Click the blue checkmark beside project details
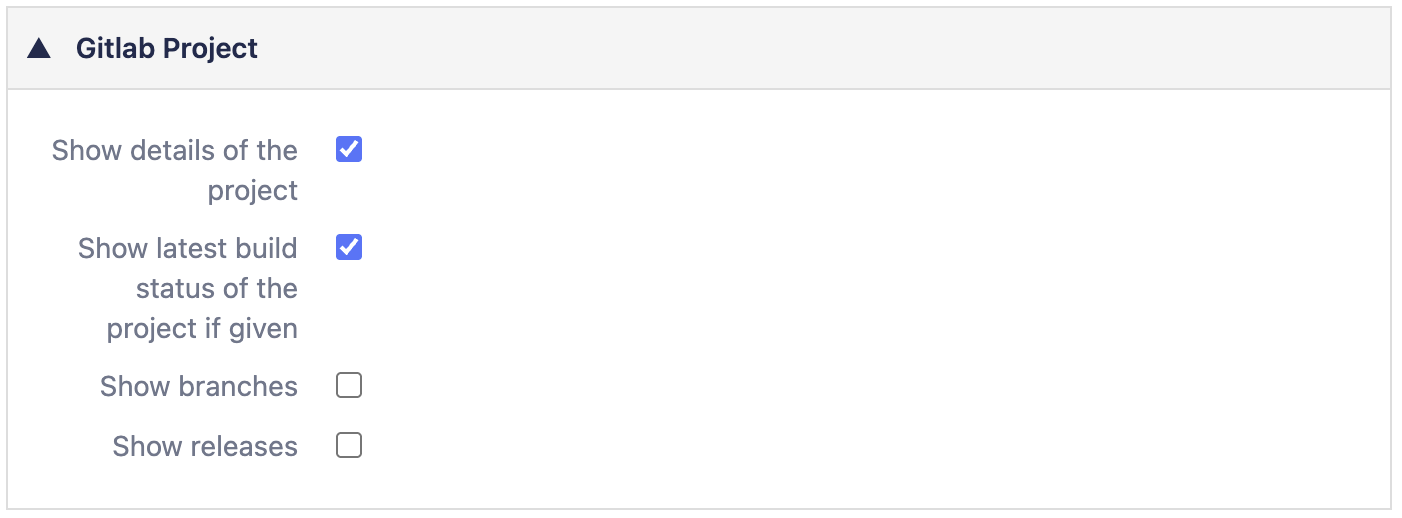The height and width of the screenshot is (518, 1402). pyautogui.click(x=349, y=150)
